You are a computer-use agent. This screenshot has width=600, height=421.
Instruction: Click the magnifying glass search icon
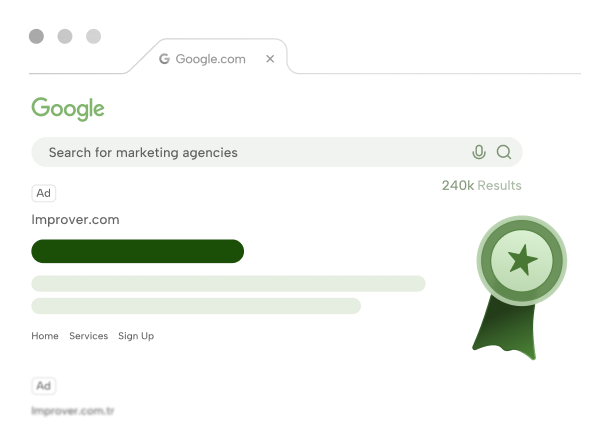tap(504, 152)
